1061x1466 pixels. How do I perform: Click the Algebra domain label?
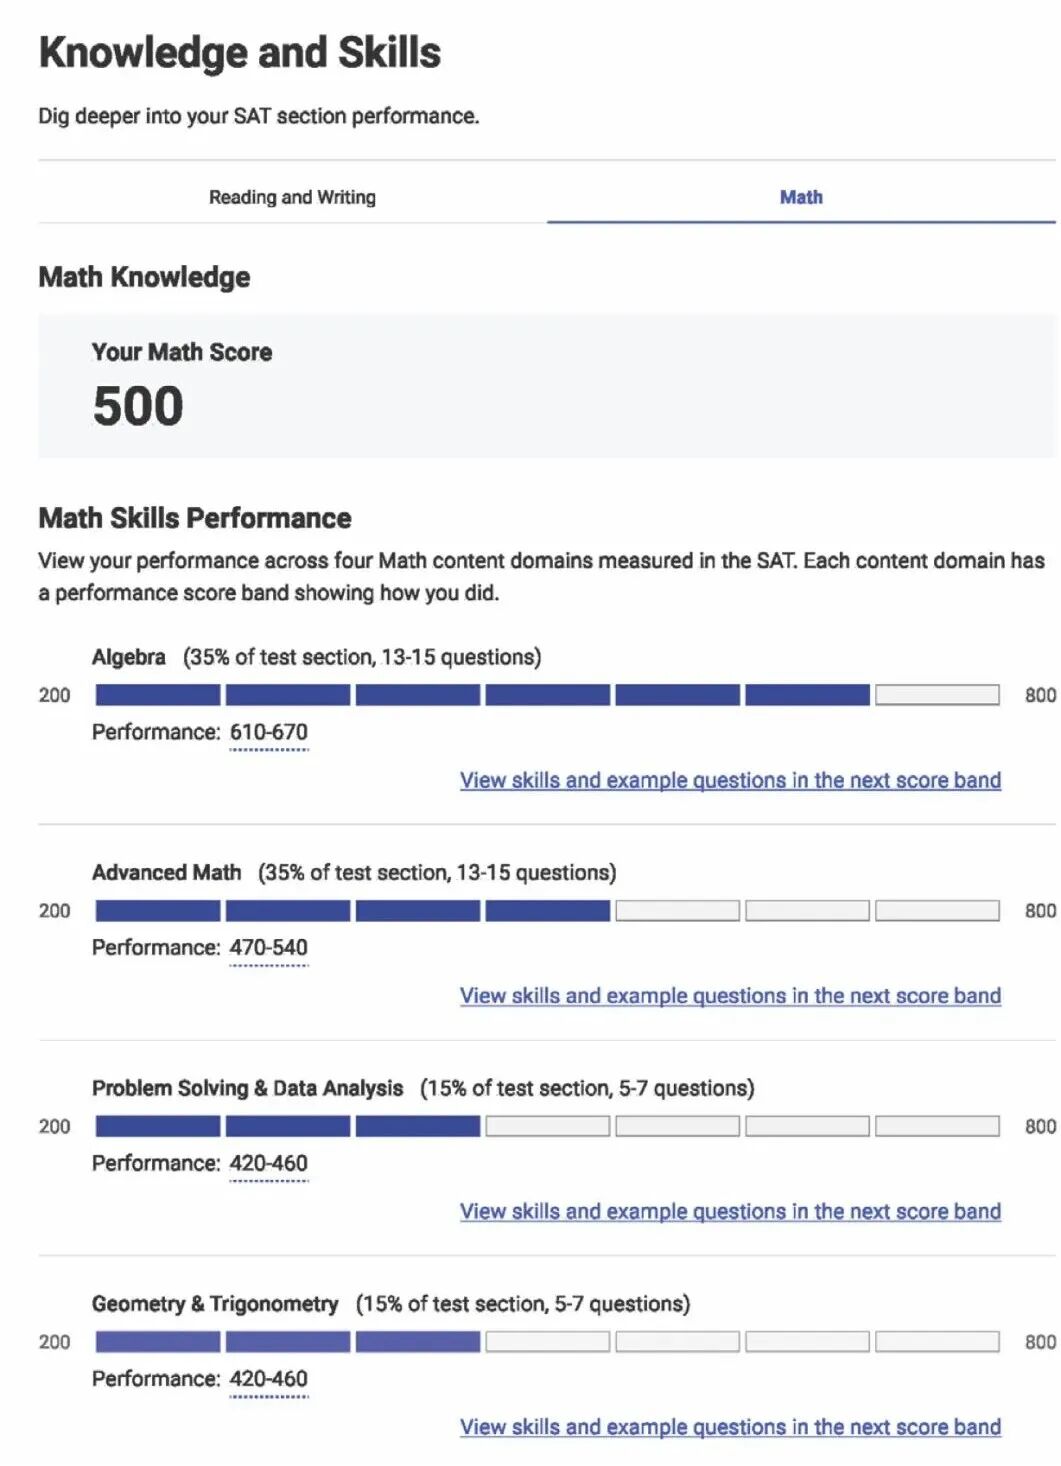pyautogui.click(x=129, y=657)
